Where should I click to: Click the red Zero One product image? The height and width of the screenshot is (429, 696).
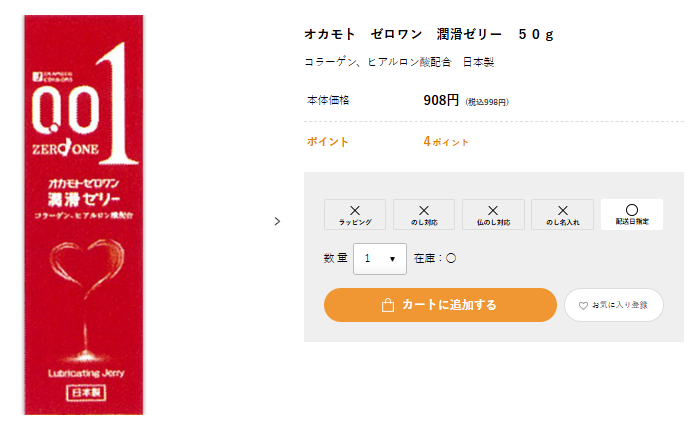coord(84,215)
